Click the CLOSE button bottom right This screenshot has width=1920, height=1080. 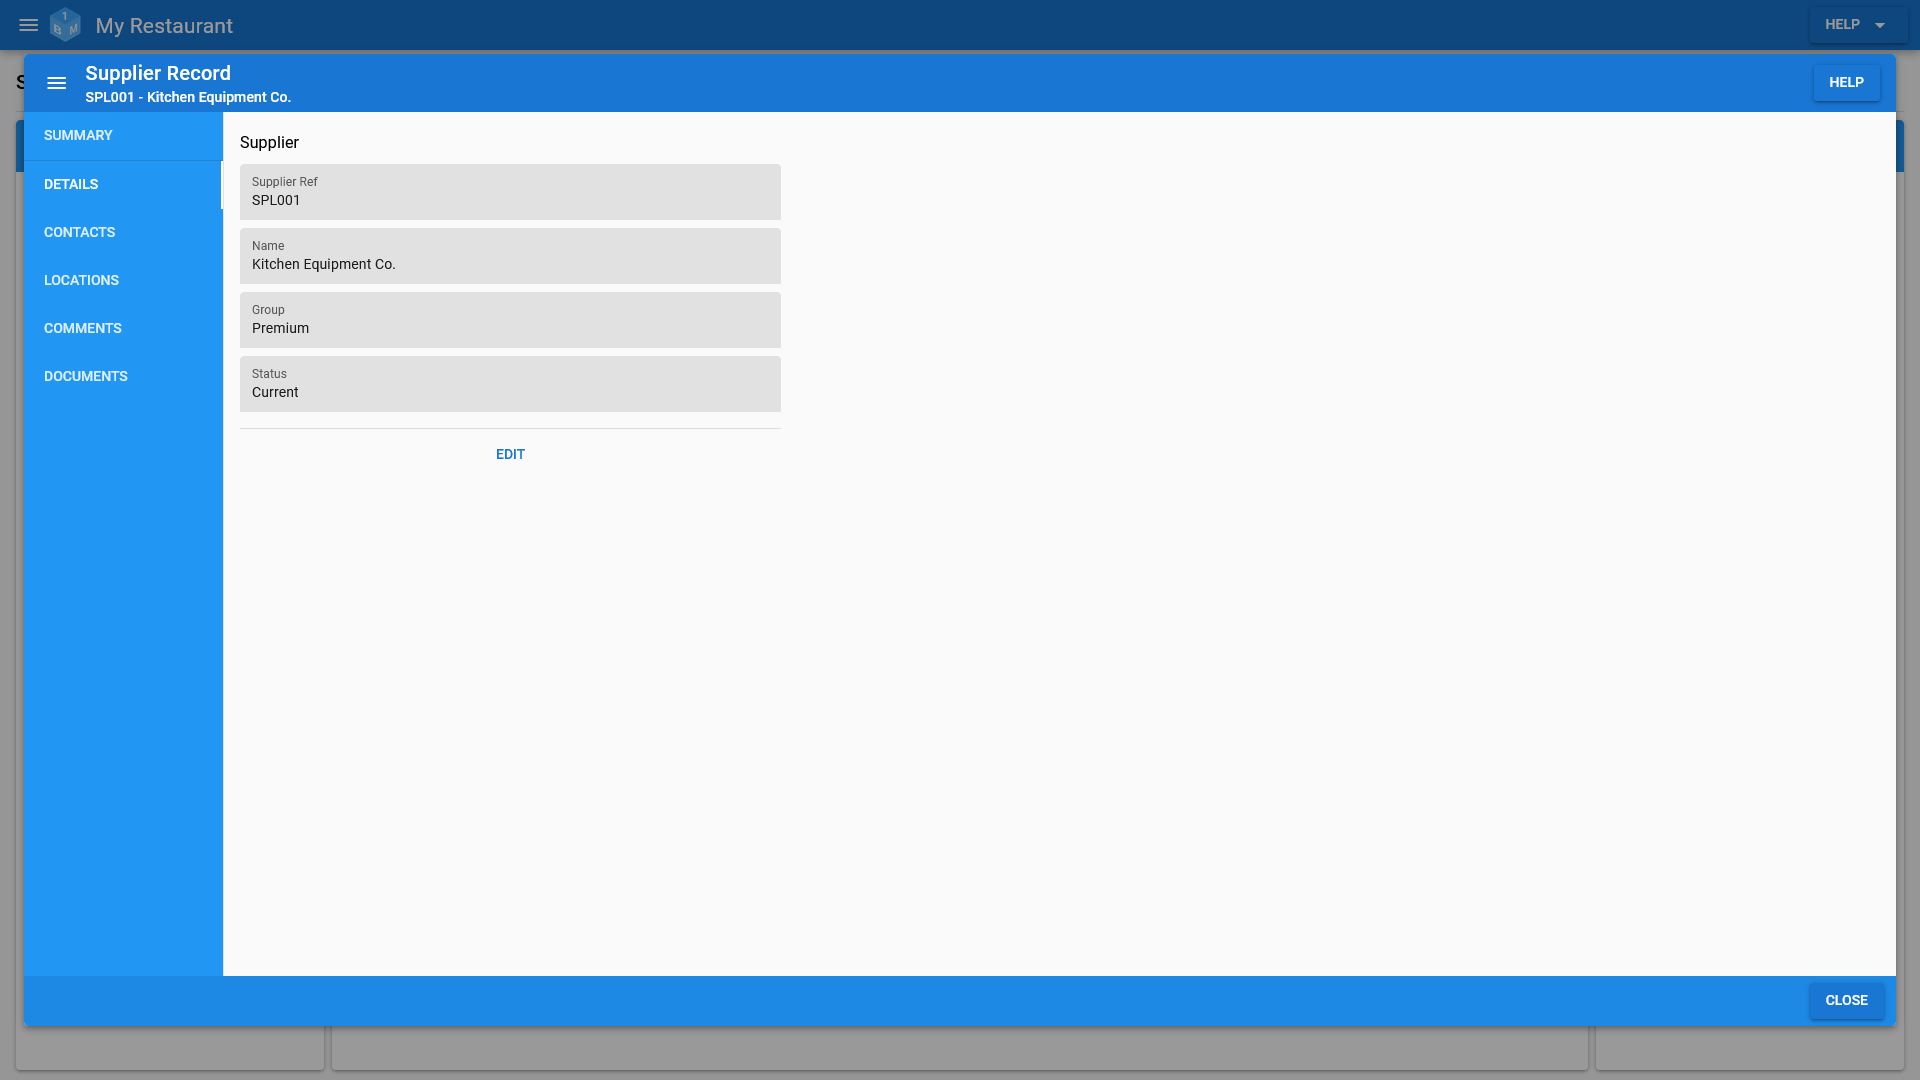coord(1846,1000)
